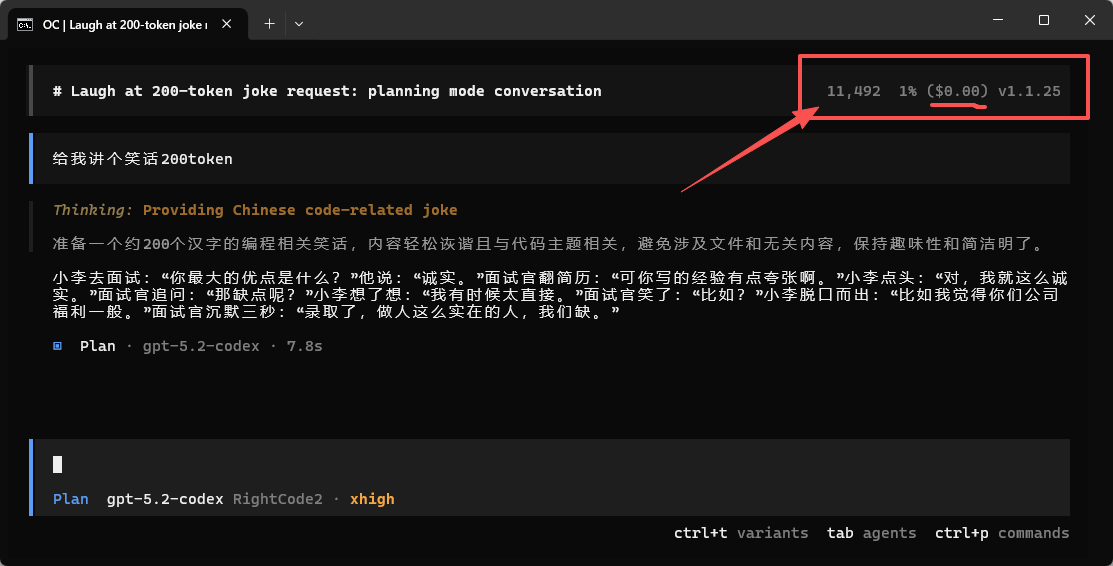The height and width of the screenshot is (566, 1113).
Task: Click the blue square Plan marker icon
Action: tap(57, 346)
